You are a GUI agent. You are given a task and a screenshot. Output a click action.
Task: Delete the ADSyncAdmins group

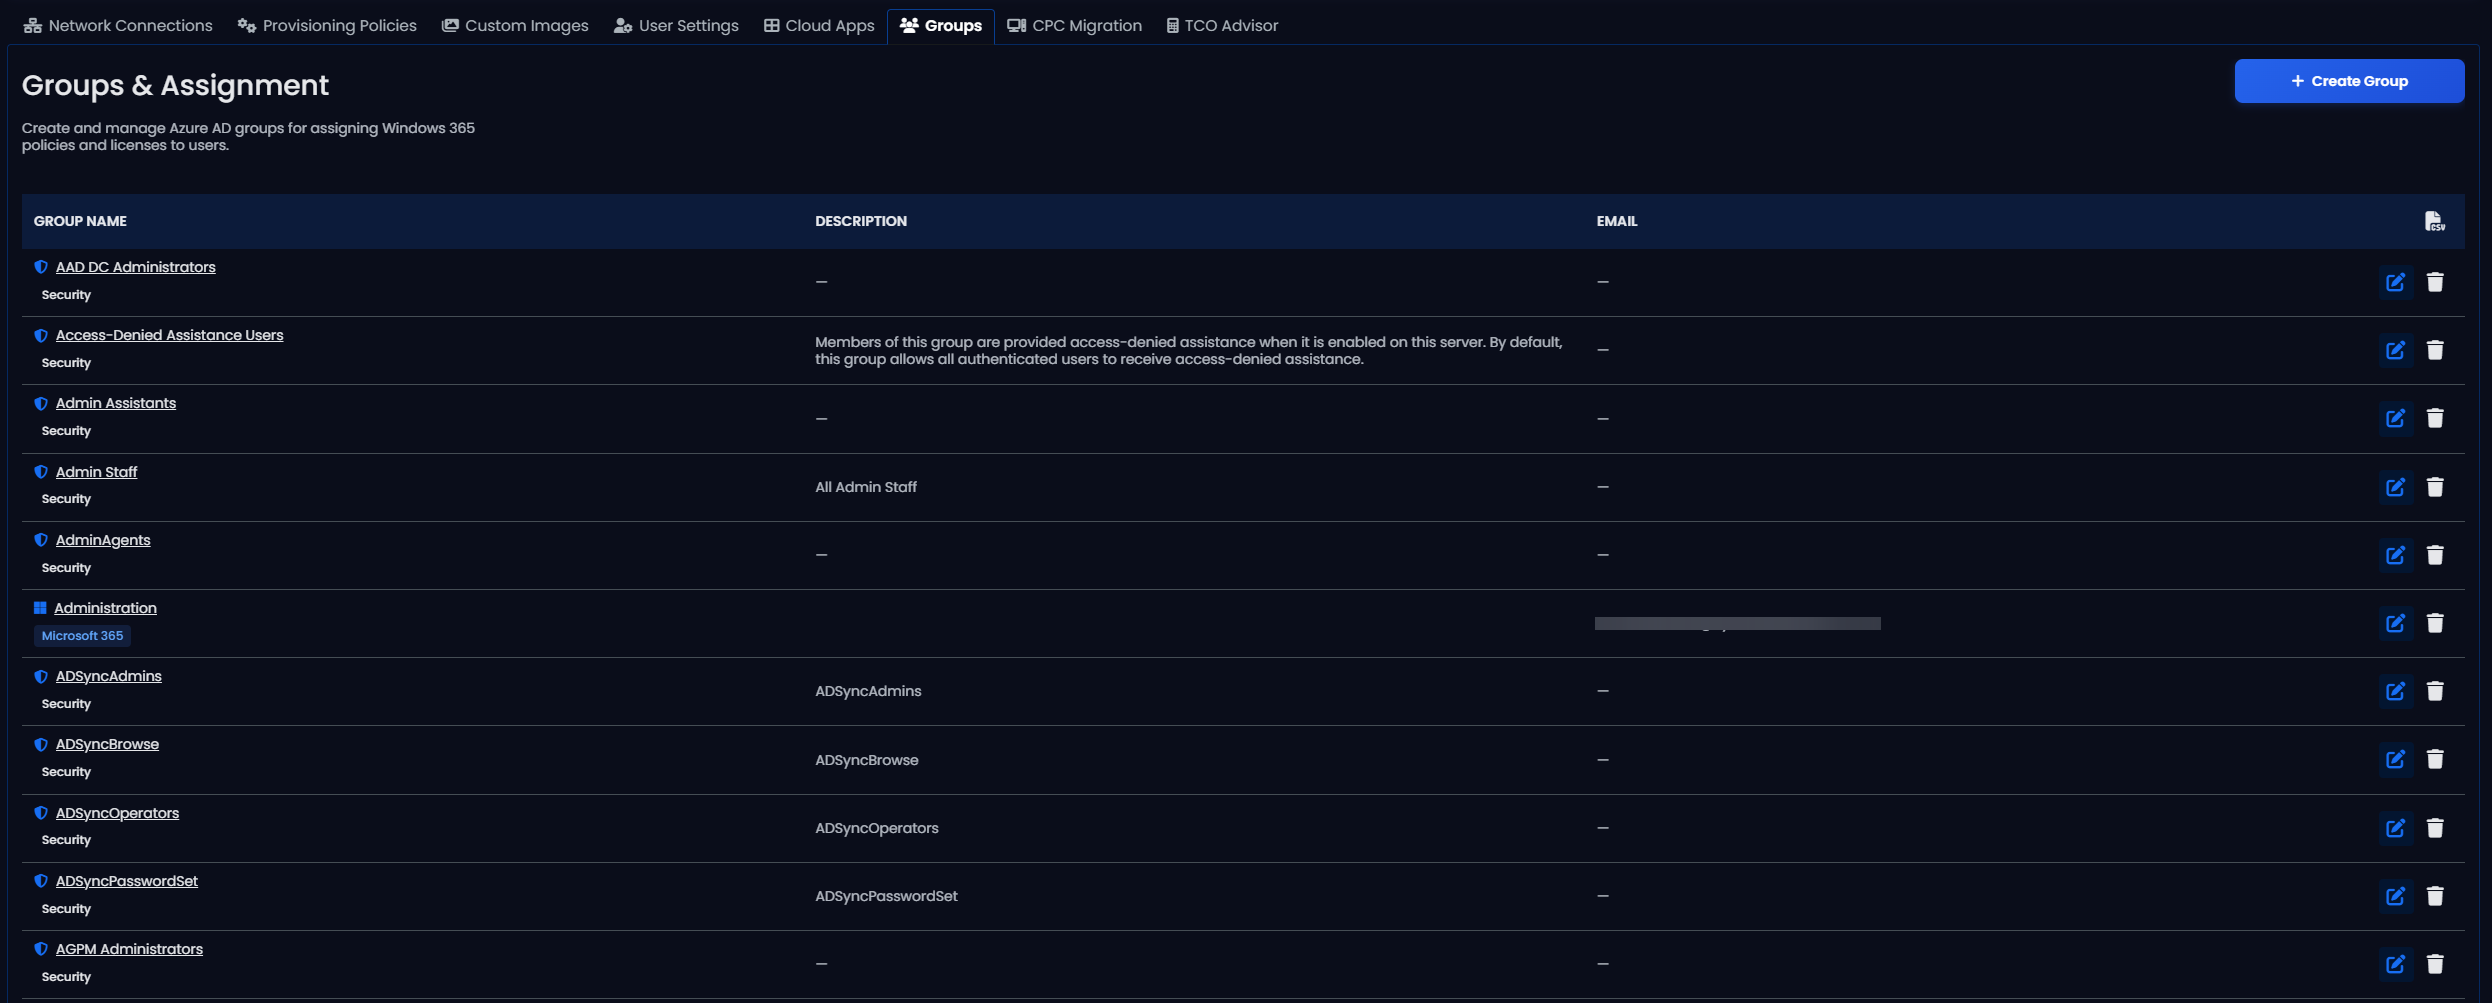coord(2435,691)
